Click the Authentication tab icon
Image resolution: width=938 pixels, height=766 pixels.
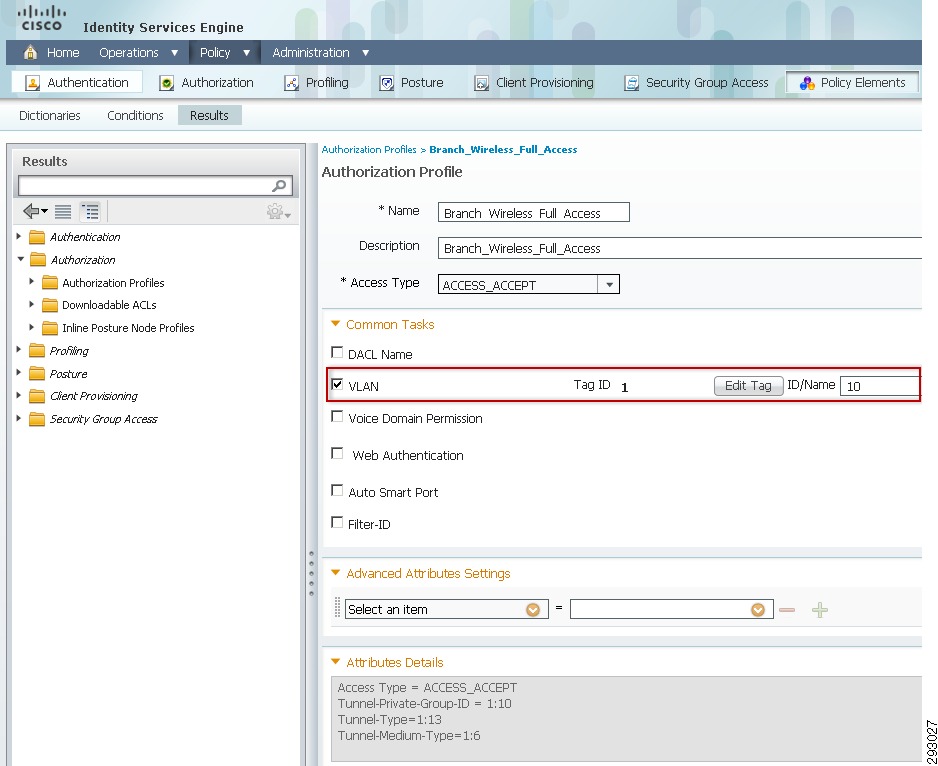click(32, 83)
